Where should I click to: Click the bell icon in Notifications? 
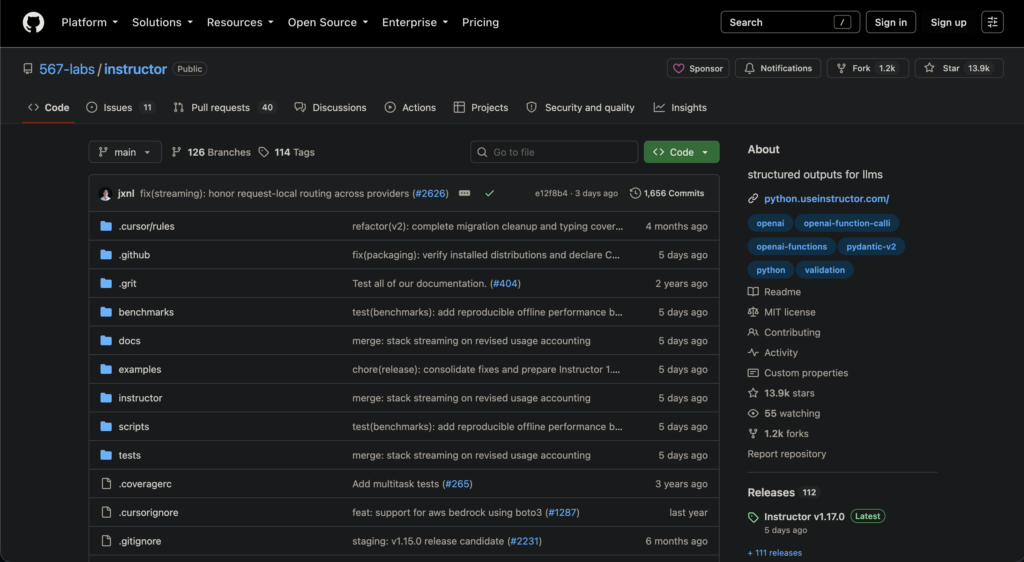pyautogui.click(x=749, y=68)
